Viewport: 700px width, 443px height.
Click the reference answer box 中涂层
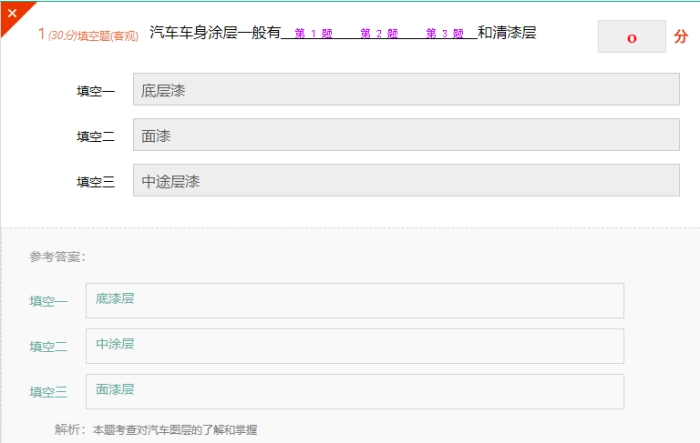(355, 345)
